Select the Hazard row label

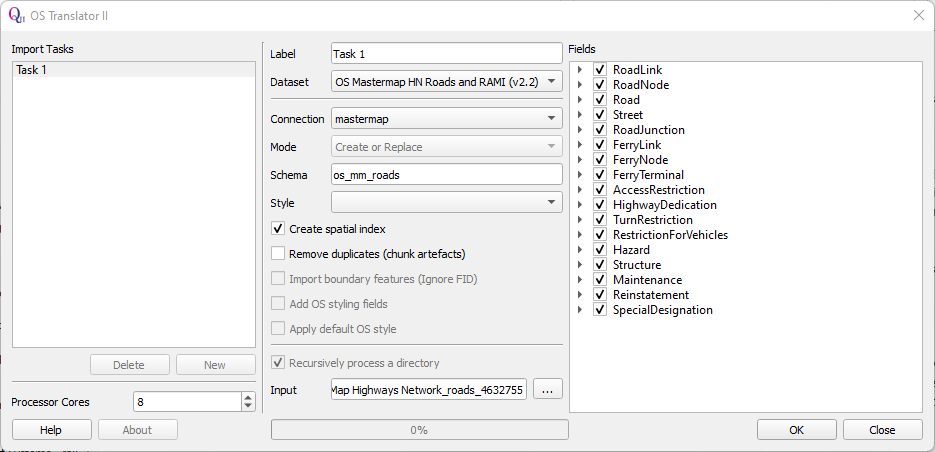coord(631,250)
